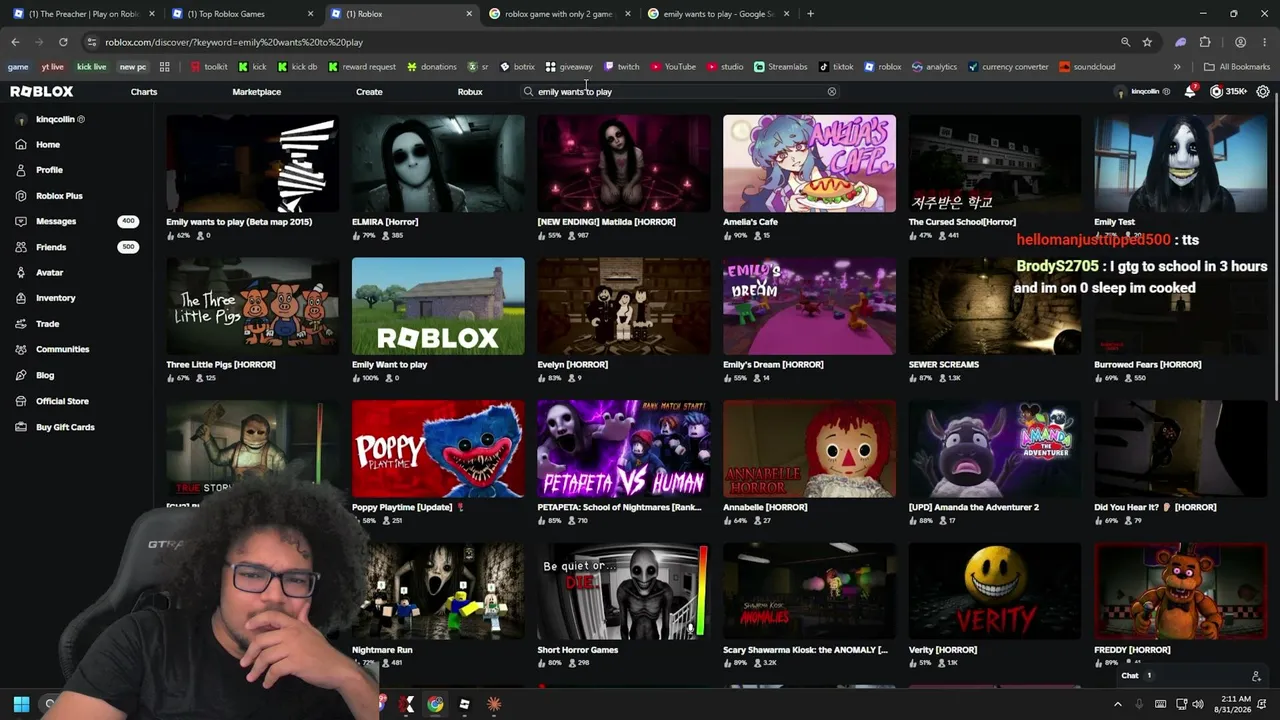Open the twitch bookmark

click(622, 67)
